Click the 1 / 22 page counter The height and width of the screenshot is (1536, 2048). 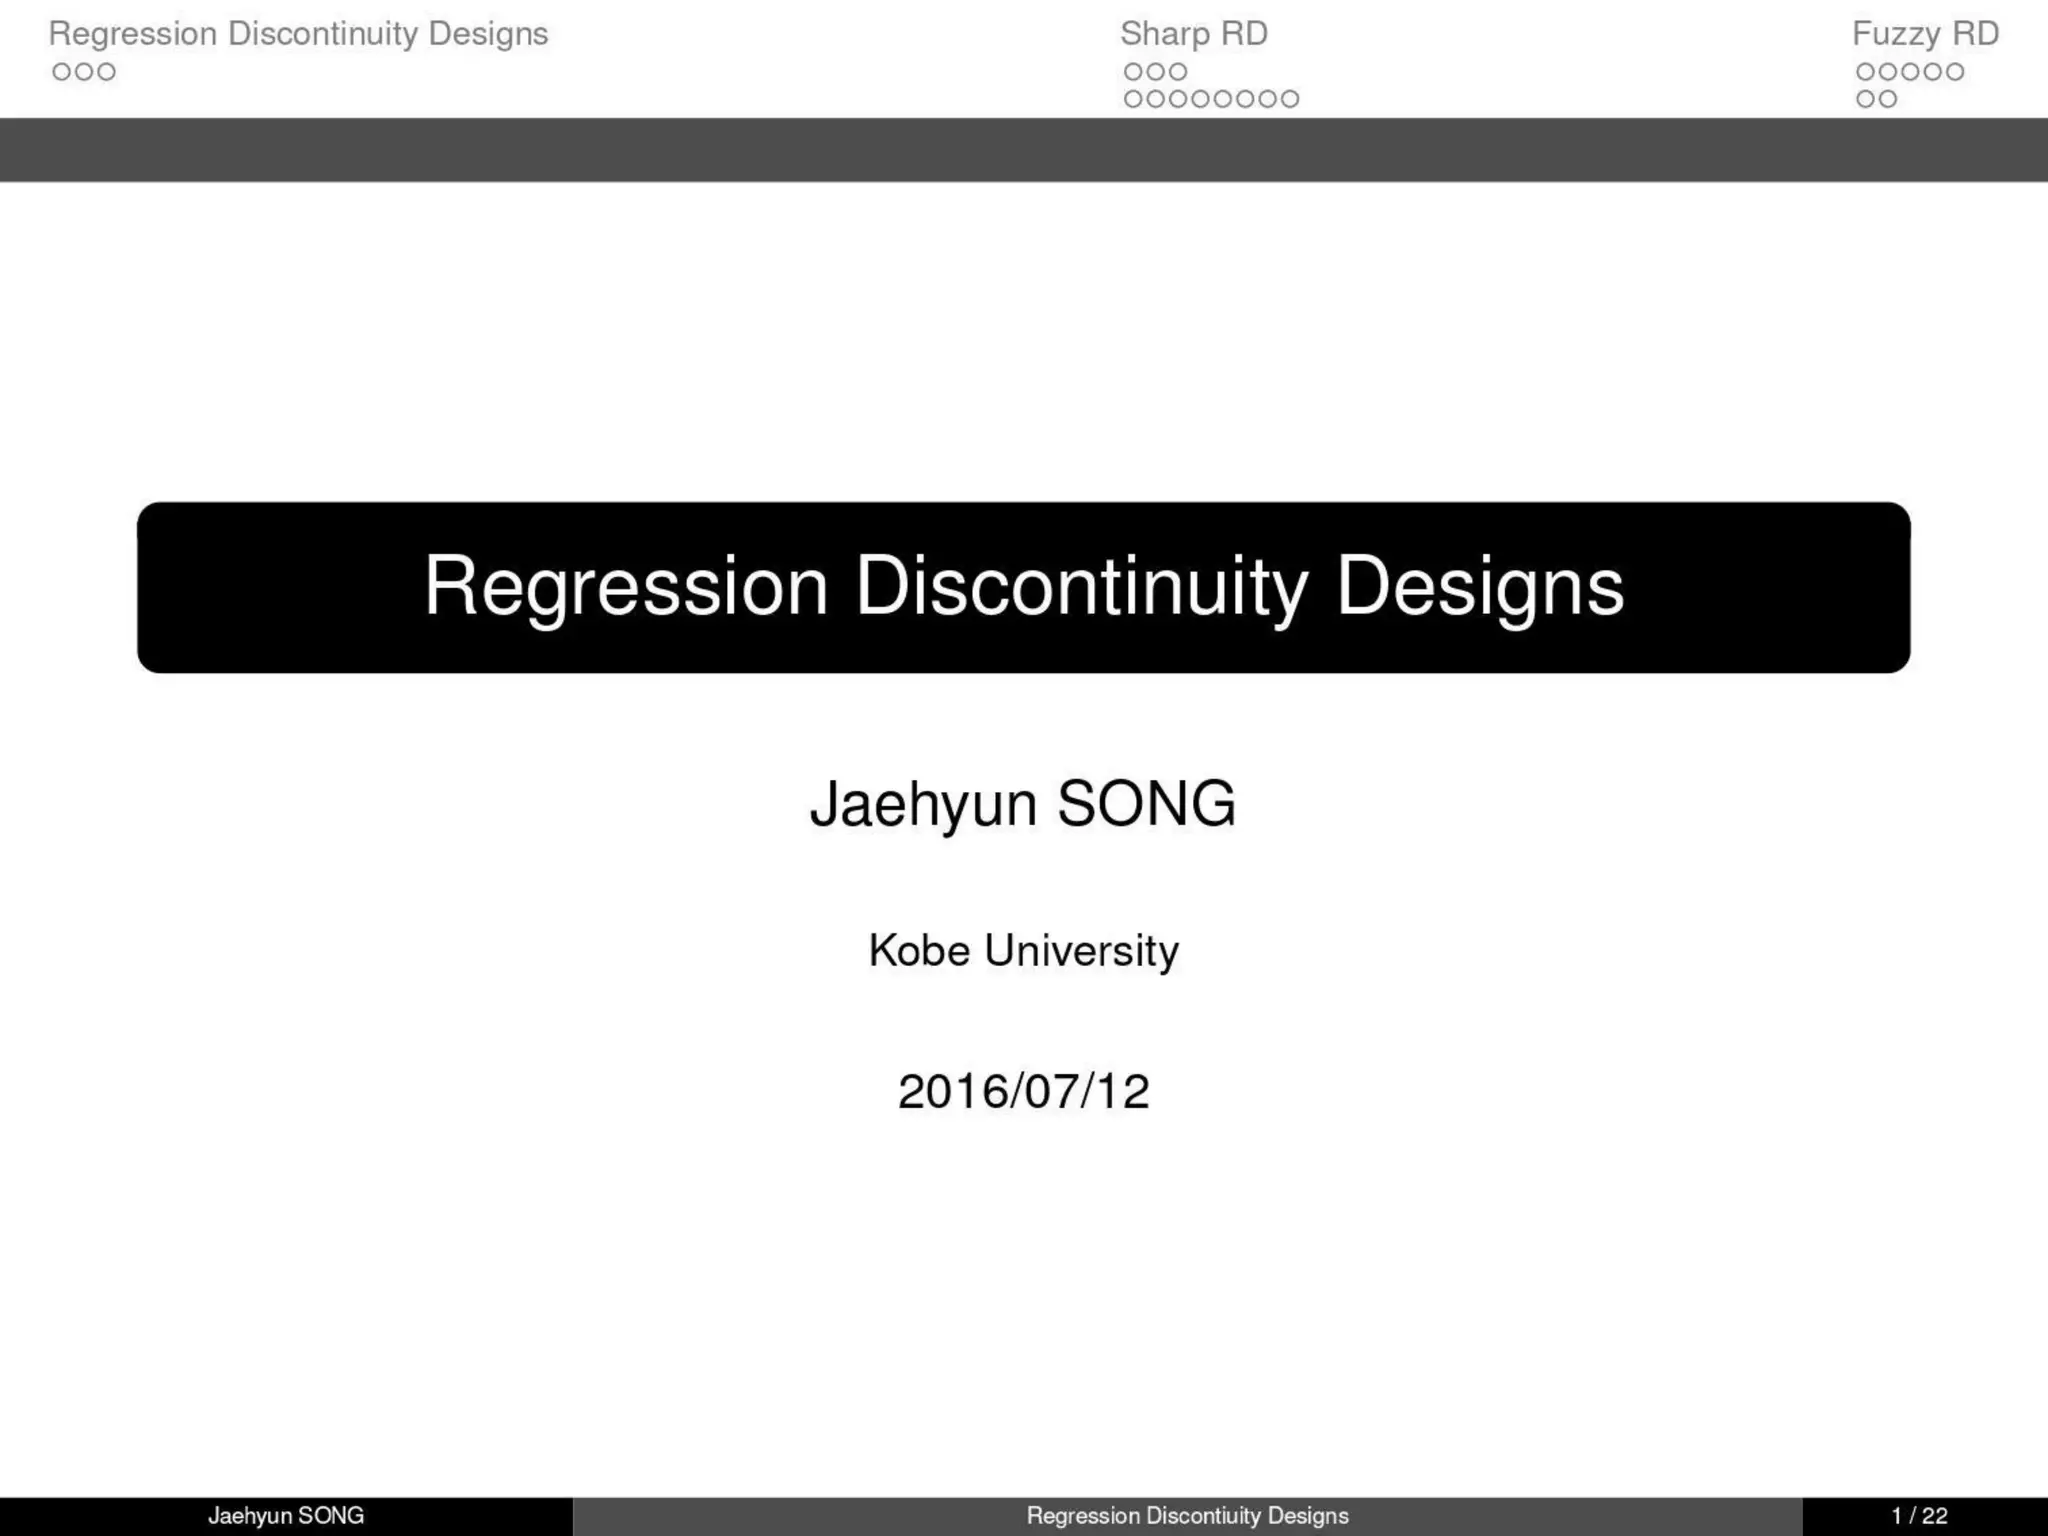[x=1919, y=1516]
